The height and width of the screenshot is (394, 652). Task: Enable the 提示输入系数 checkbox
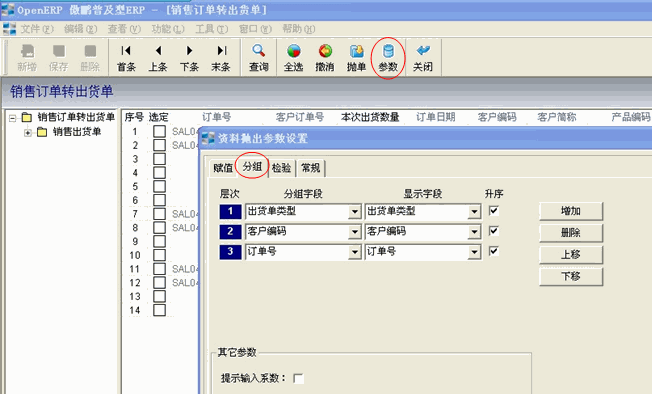pos(298,379)
